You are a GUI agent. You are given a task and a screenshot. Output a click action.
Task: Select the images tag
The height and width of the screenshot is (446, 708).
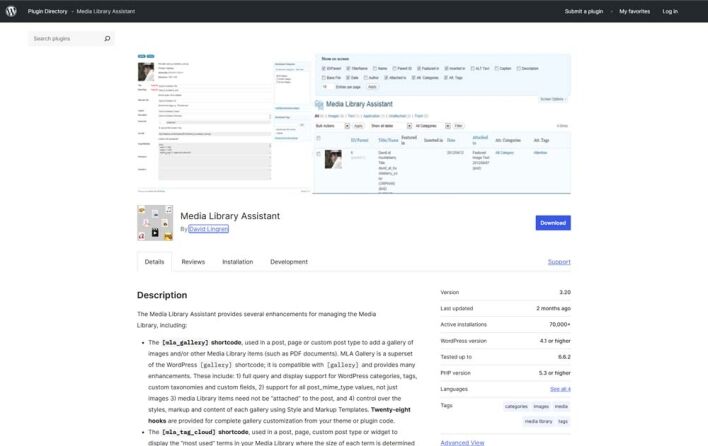541,407
